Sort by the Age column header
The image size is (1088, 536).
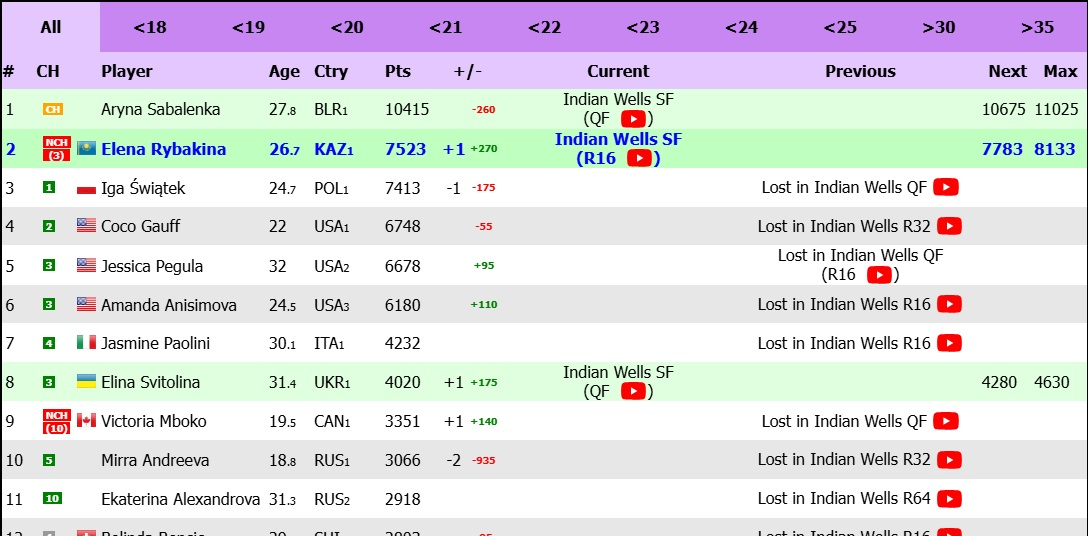coord(284,71)
